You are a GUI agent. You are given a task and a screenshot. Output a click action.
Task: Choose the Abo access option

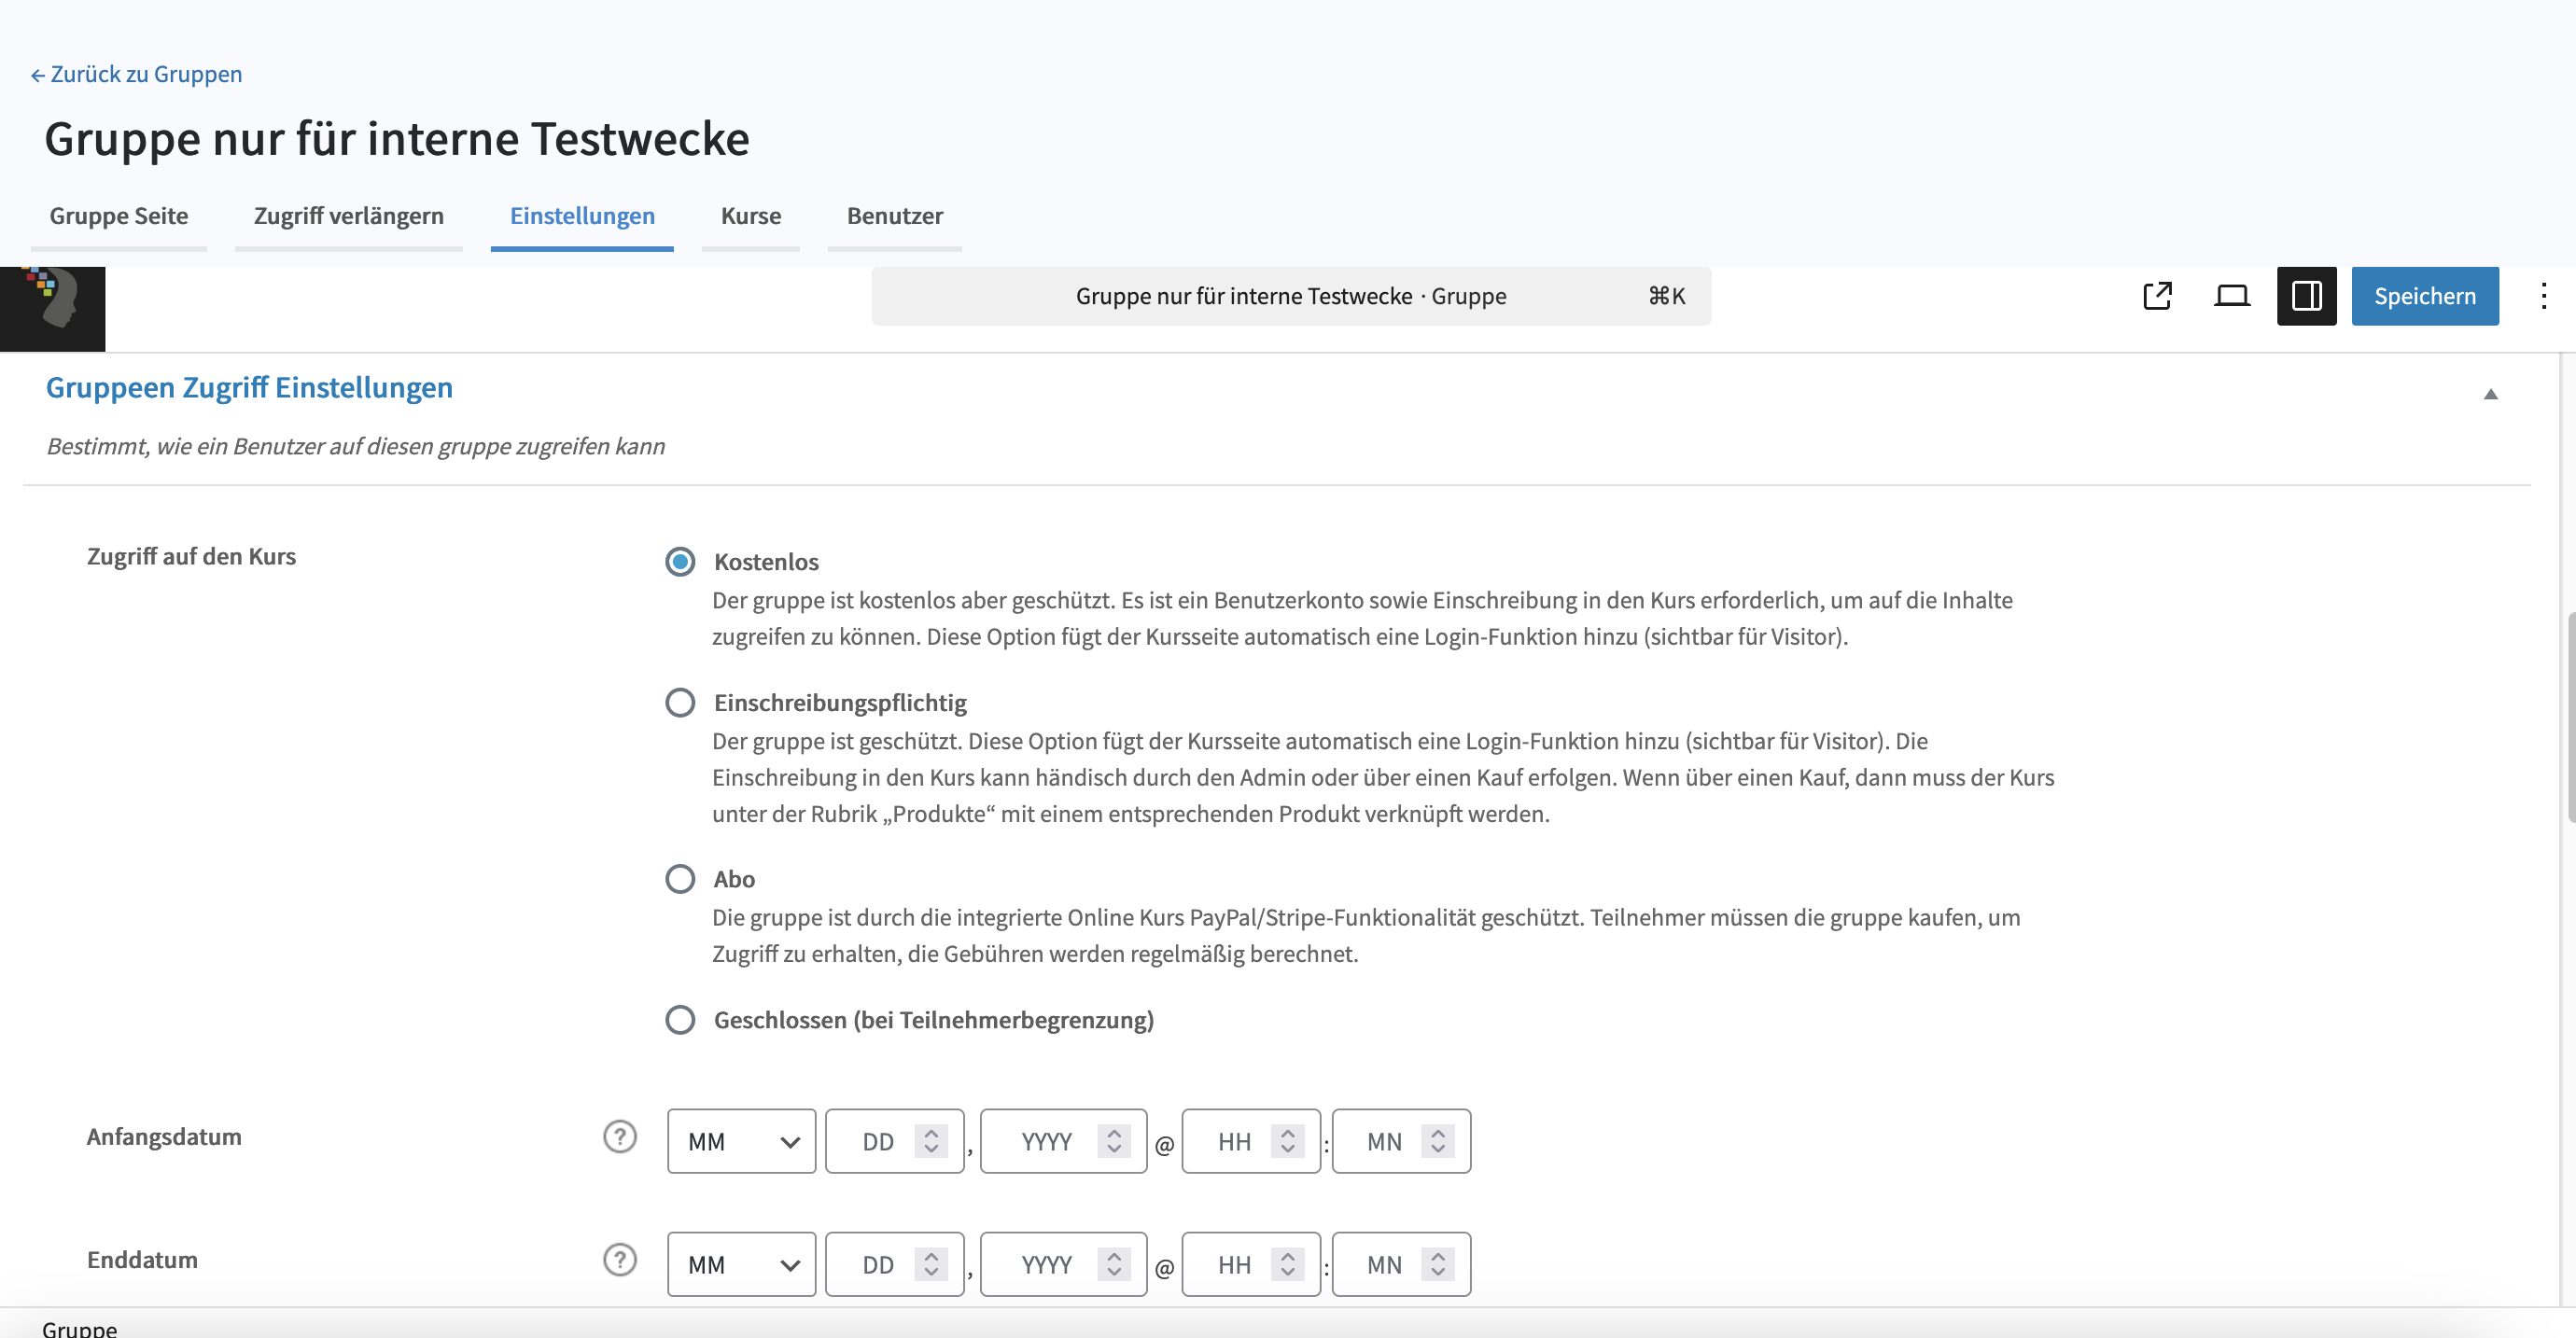pyautogui.click(x=680, y=879)
